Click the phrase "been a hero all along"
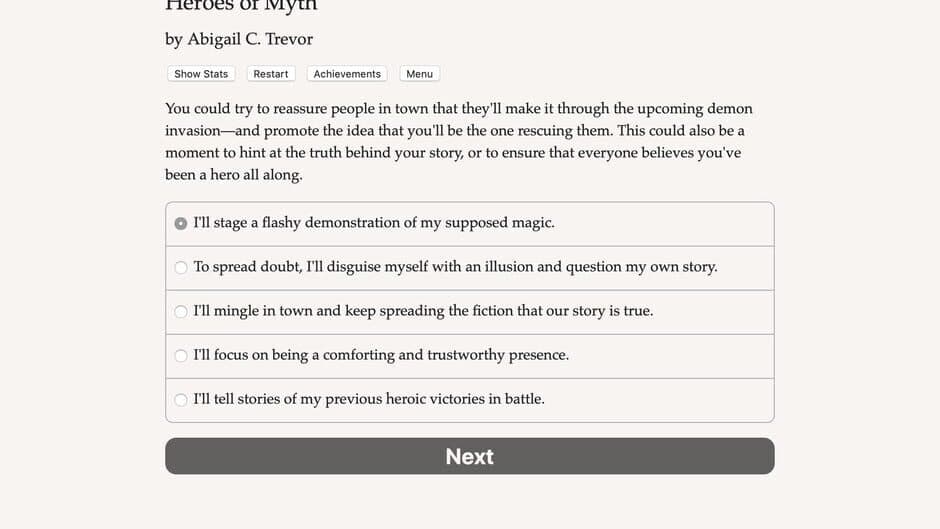This screenshot has width=940, height=529. (232, 175)
